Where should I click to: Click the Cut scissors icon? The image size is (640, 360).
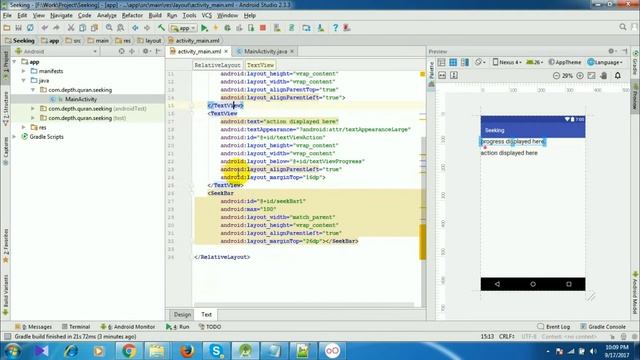pos(71,28)
